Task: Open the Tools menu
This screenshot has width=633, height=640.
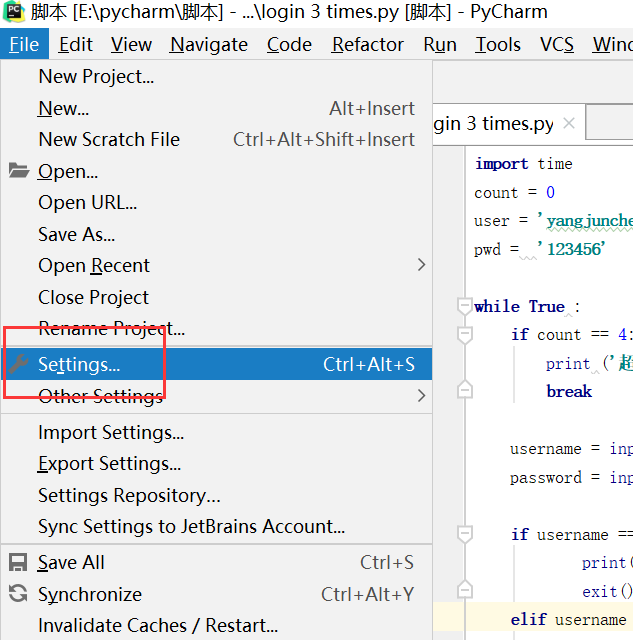Action: (498, 44)
